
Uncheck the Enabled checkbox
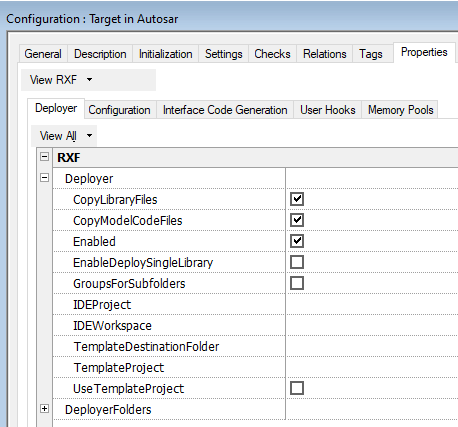297,241
